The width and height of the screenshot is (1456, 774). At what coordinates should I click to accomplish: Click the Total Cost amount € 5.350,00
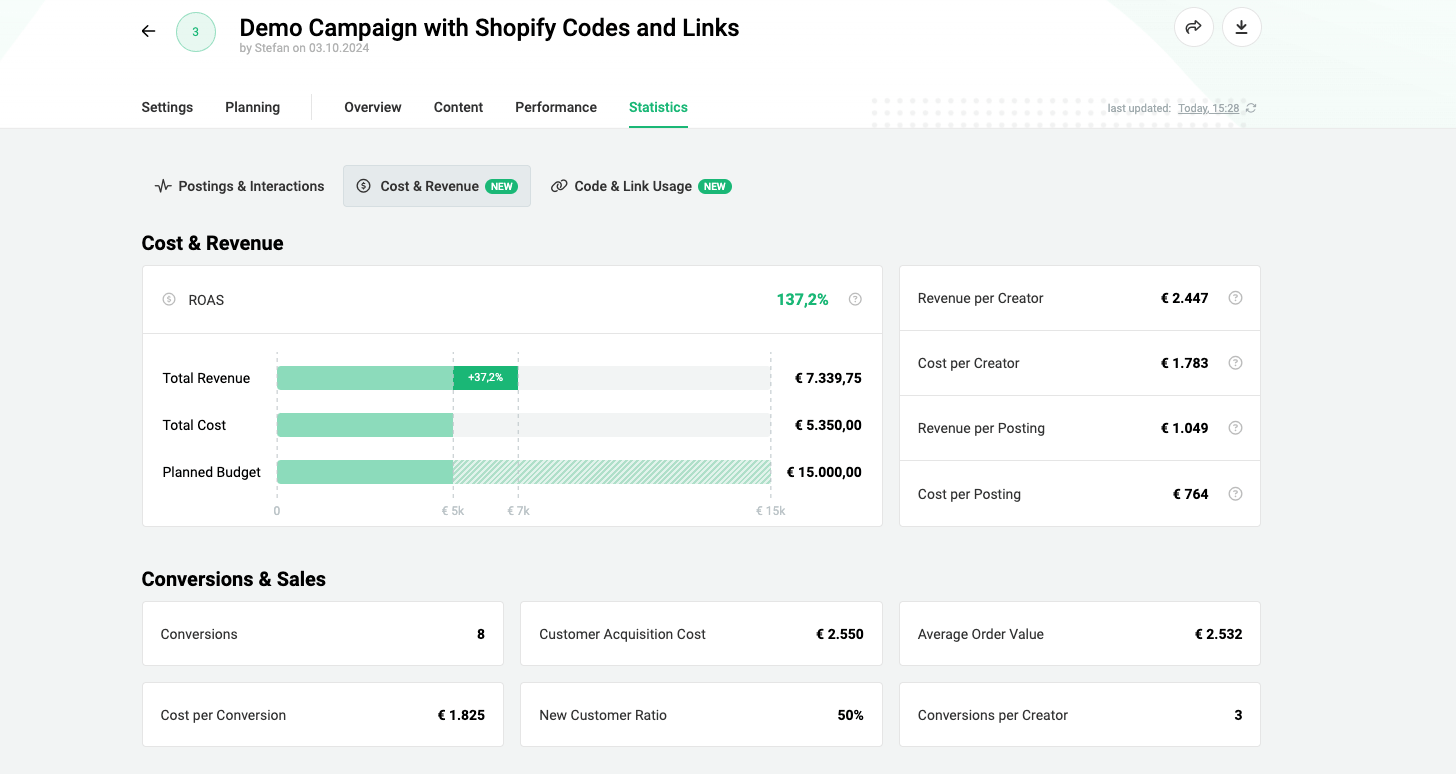[x=828, y=425]
